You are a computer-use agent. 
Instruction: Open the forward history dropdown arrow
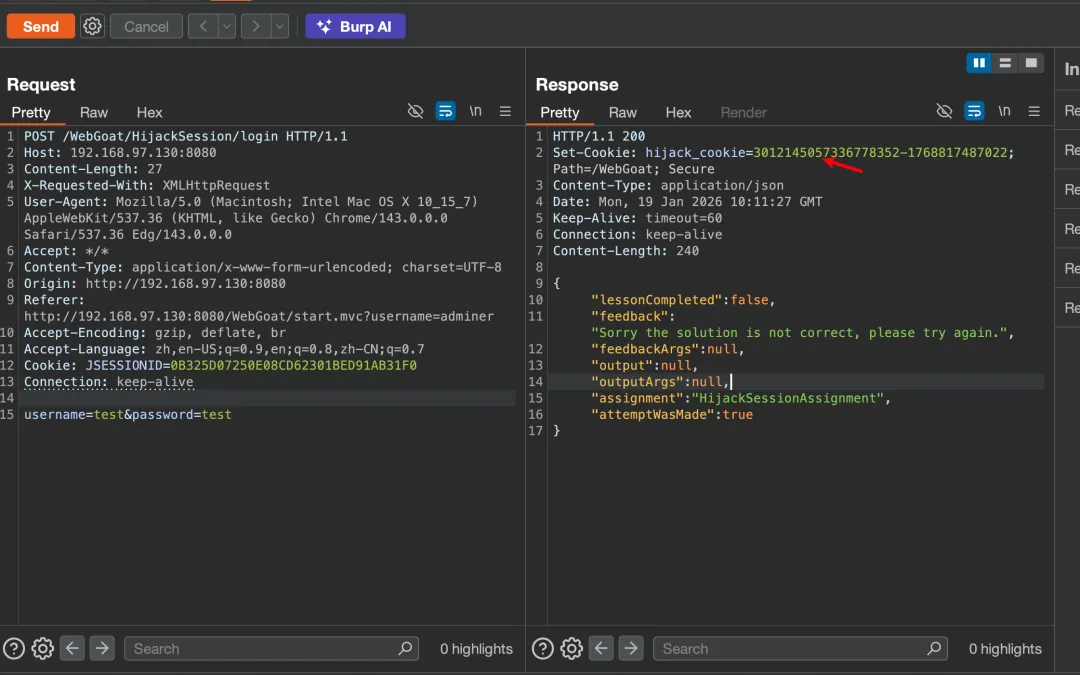[x=280, y=26]
